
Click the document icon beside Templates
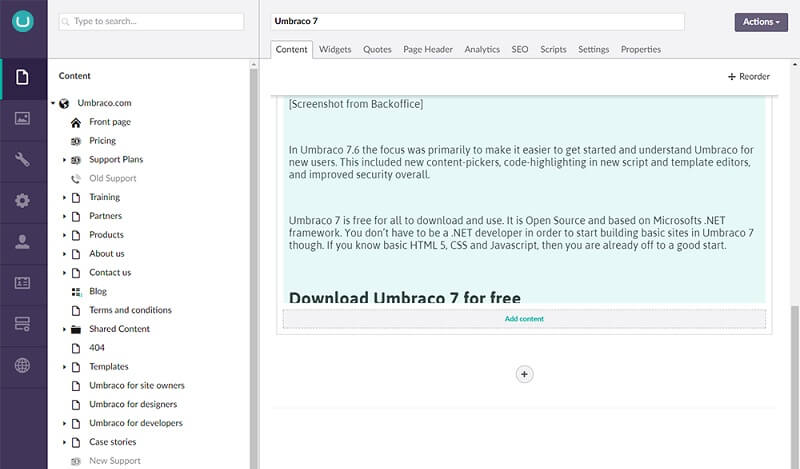tap(76, 367)
